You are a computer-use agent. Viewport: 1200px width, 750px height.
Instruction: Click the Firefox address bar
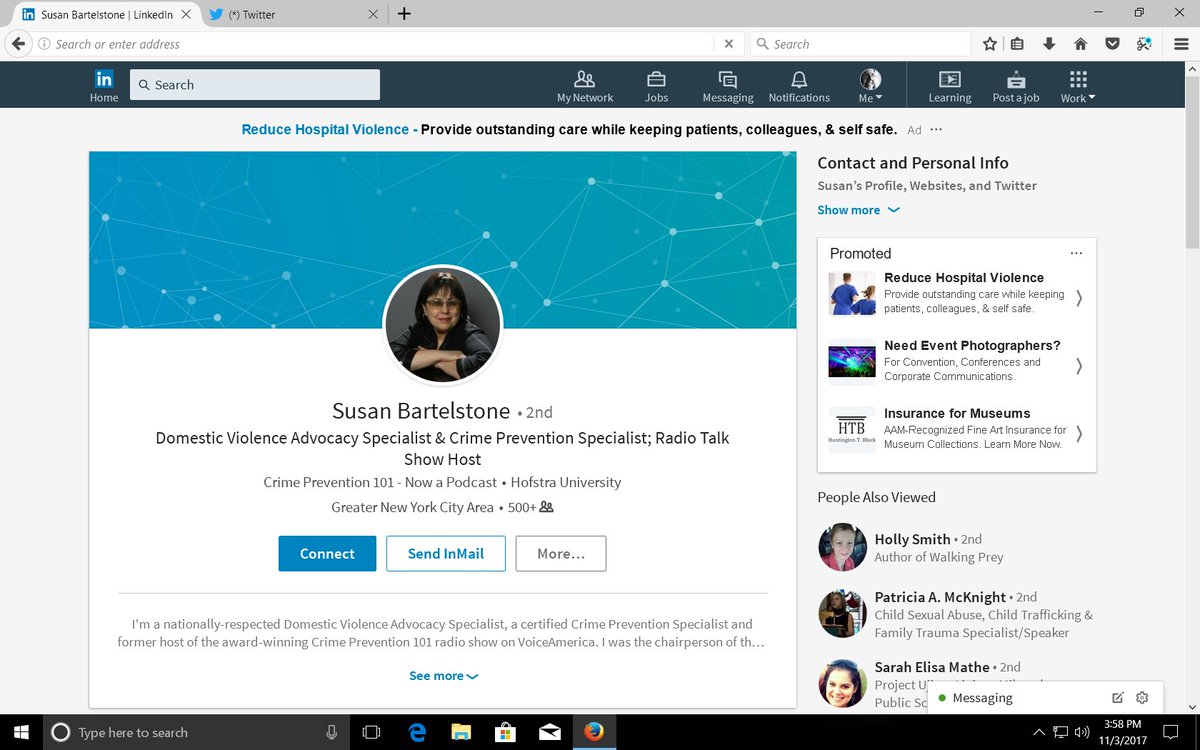375,44
